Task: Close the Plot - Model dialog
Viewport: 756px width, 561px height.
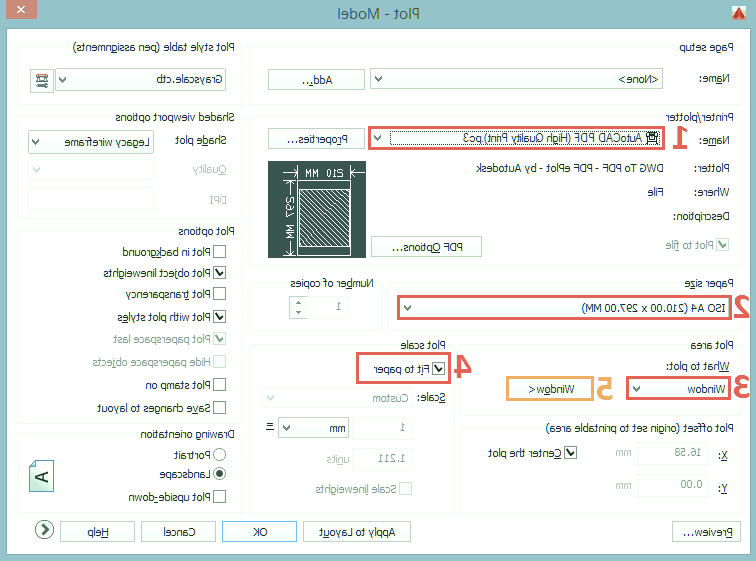Action: point(21,10)
